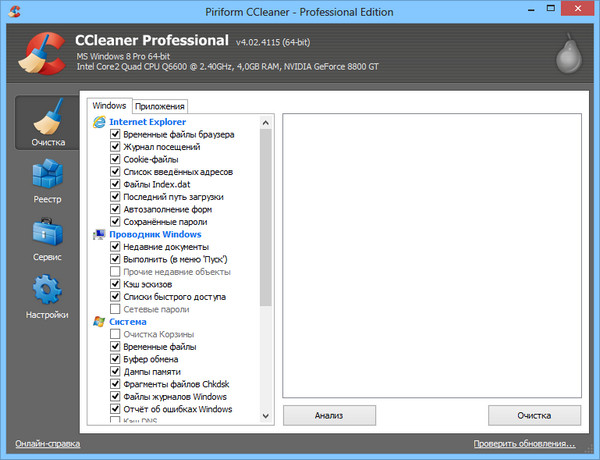Enable Очистка Корзины checkbox

[116, 334]
